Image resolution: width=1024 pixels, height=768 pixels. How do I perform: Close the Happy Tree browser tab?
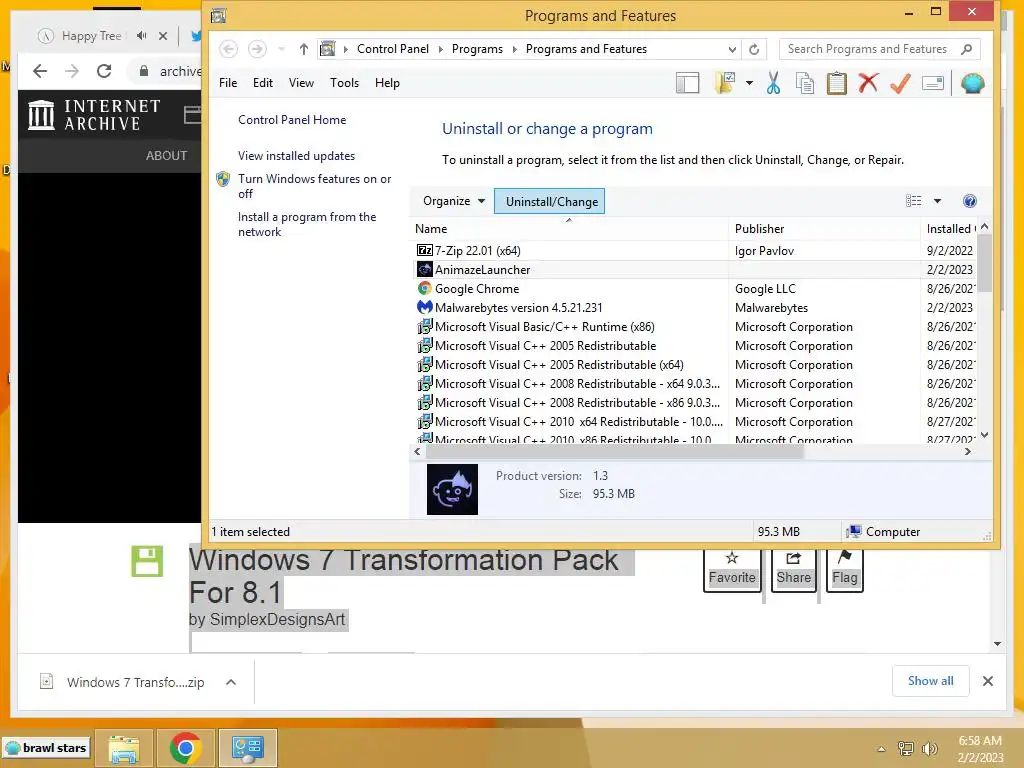tap(163, 36)
